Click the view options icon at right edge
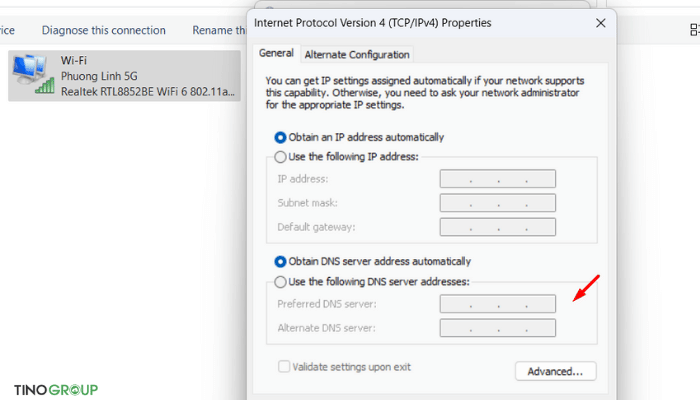 (694, 30)
